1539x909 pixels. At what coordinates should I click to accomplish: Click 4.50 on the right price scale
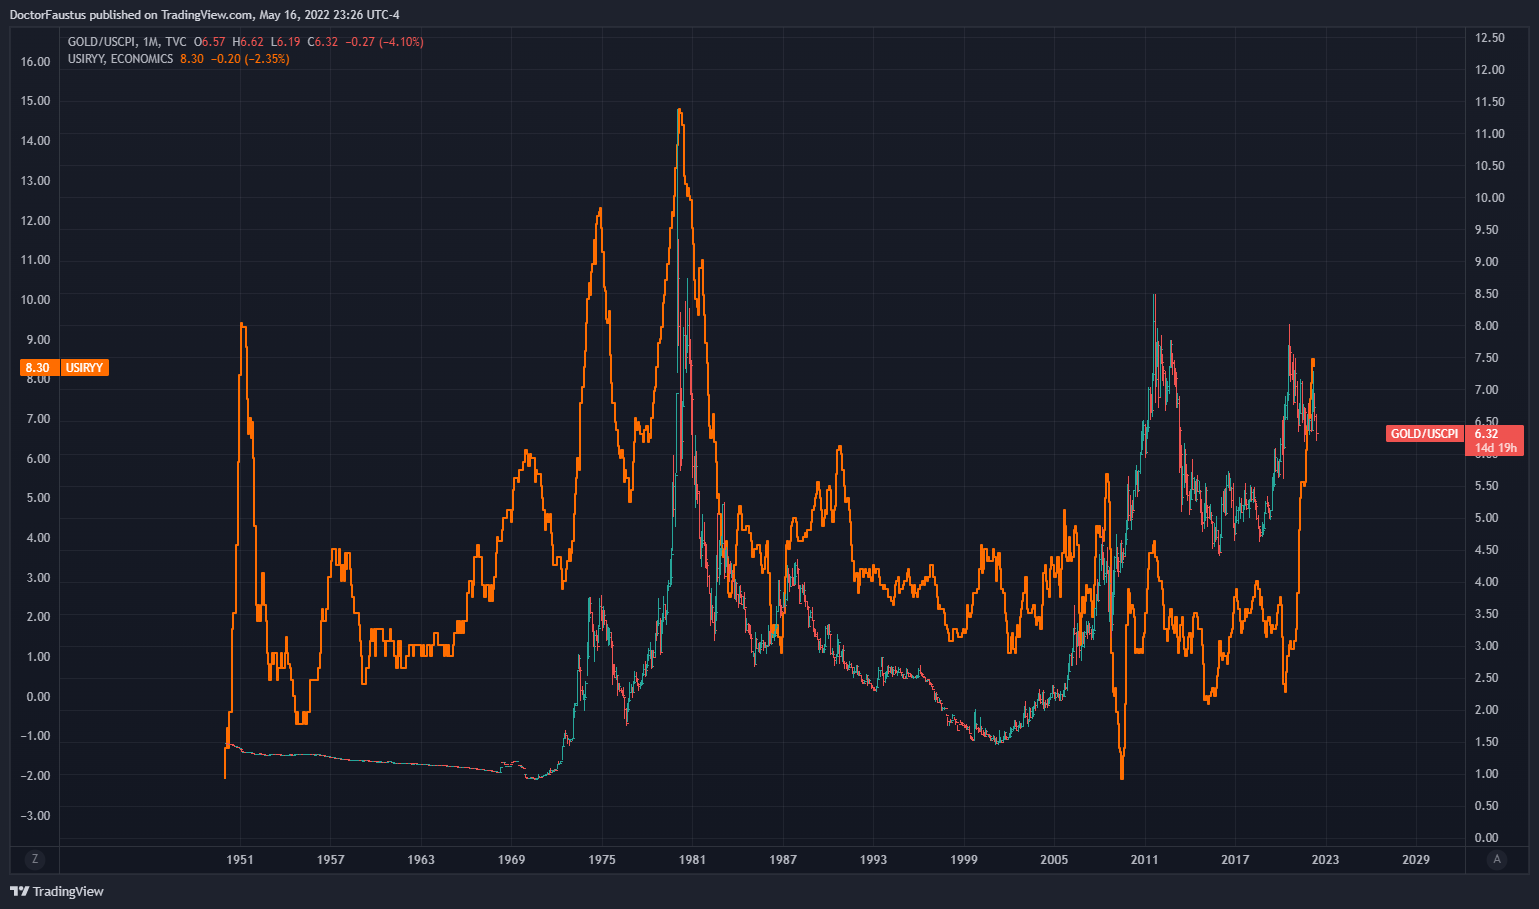1487,550
